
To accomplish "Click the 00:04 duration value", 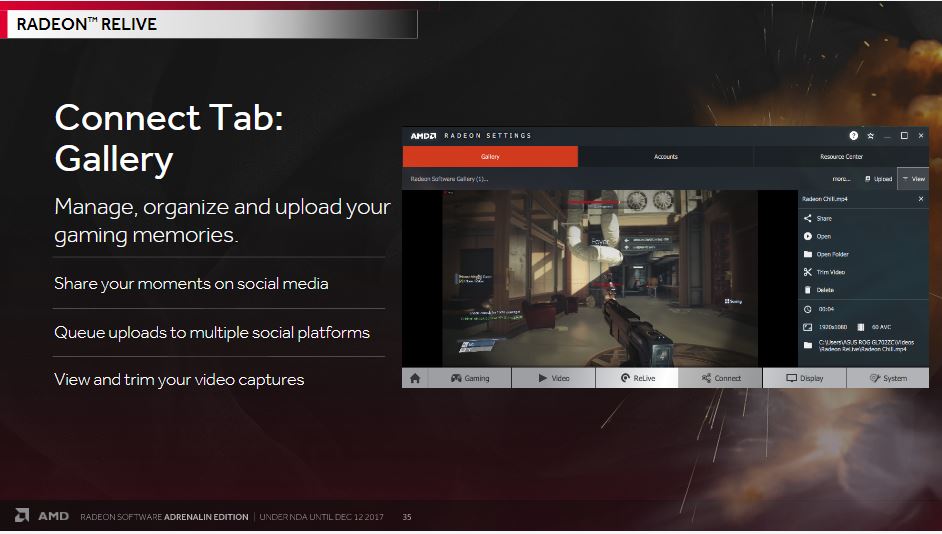I will (x=826, y=309).
